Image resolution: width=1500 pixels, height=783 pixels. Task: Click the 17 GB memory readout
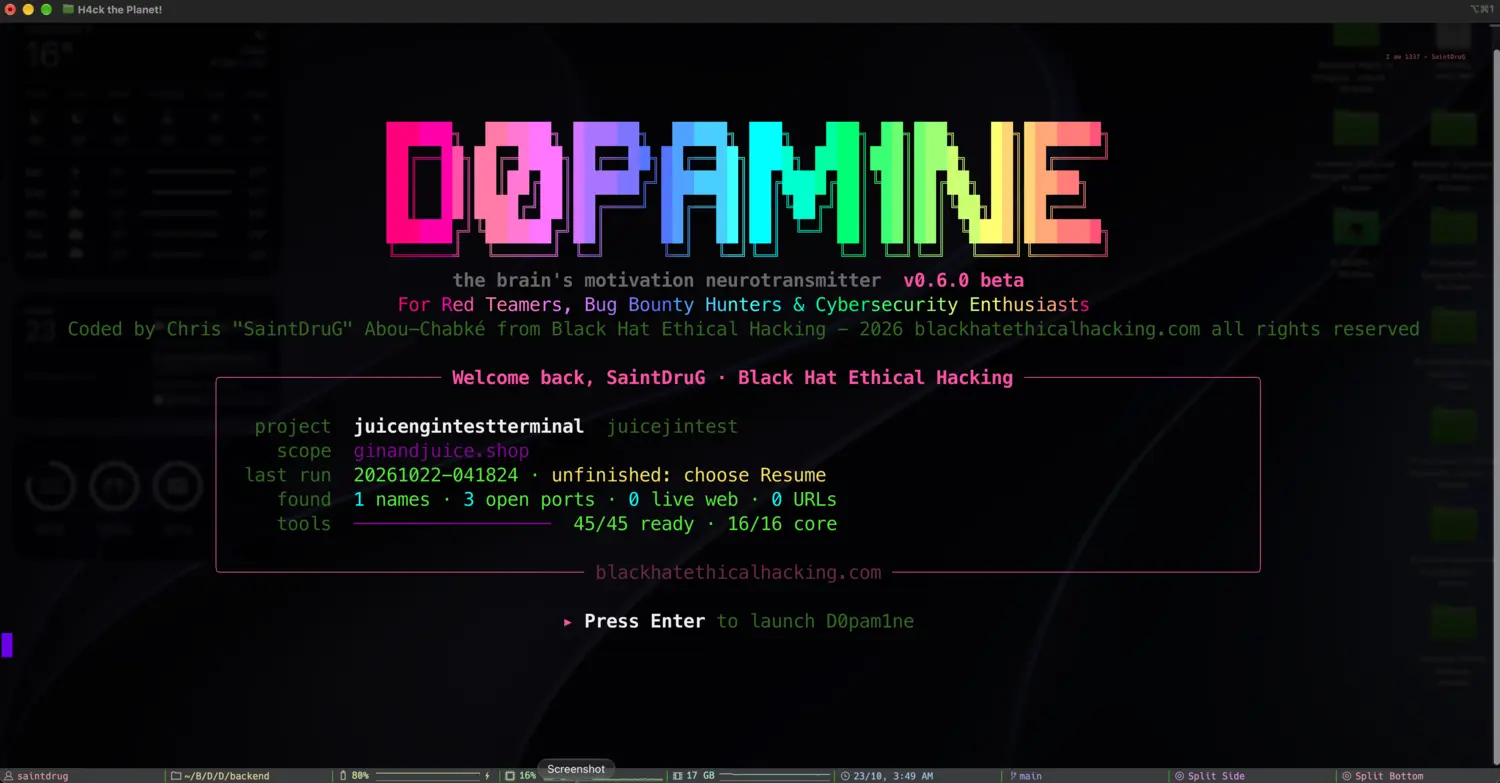point(700,776)
